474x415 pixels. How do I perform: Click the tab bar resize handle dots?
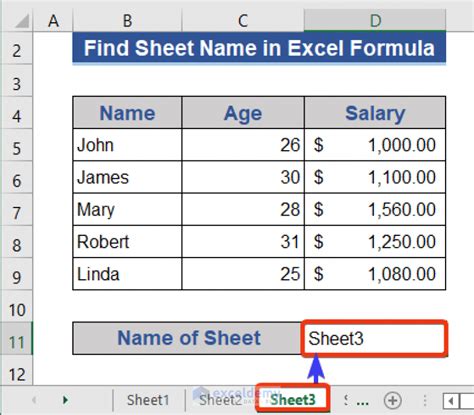(x=425, y=400)
